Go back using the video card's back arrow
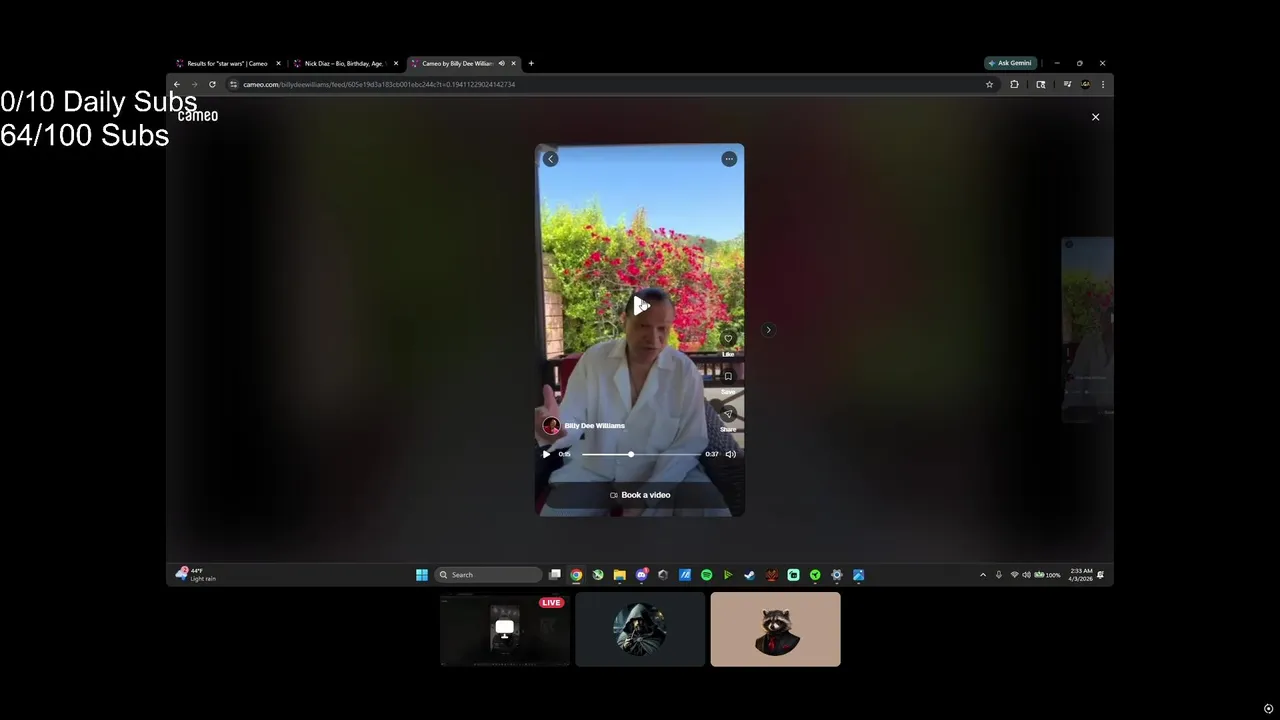The width and height of the screenshot is (1280, 720). point(550,159)
